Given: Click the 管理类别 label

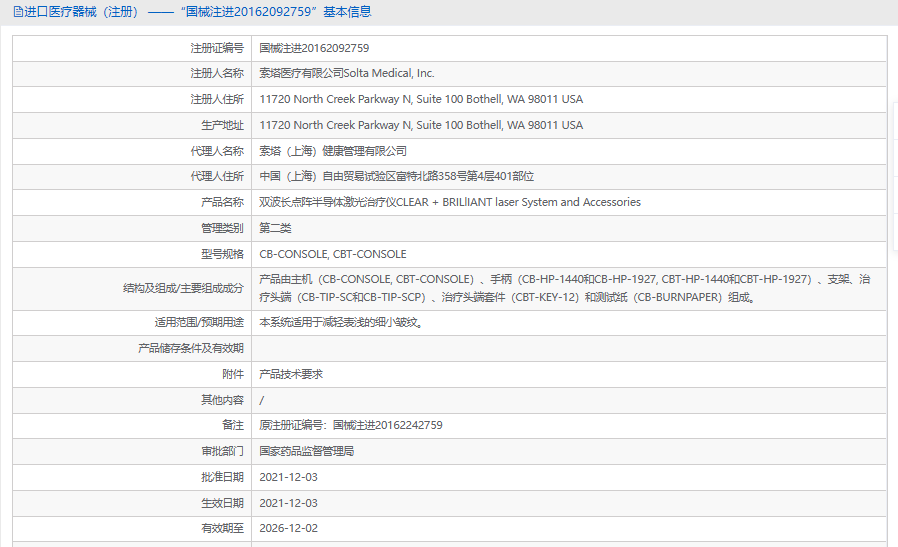Looking at the screenshot, I should [222, 228].
